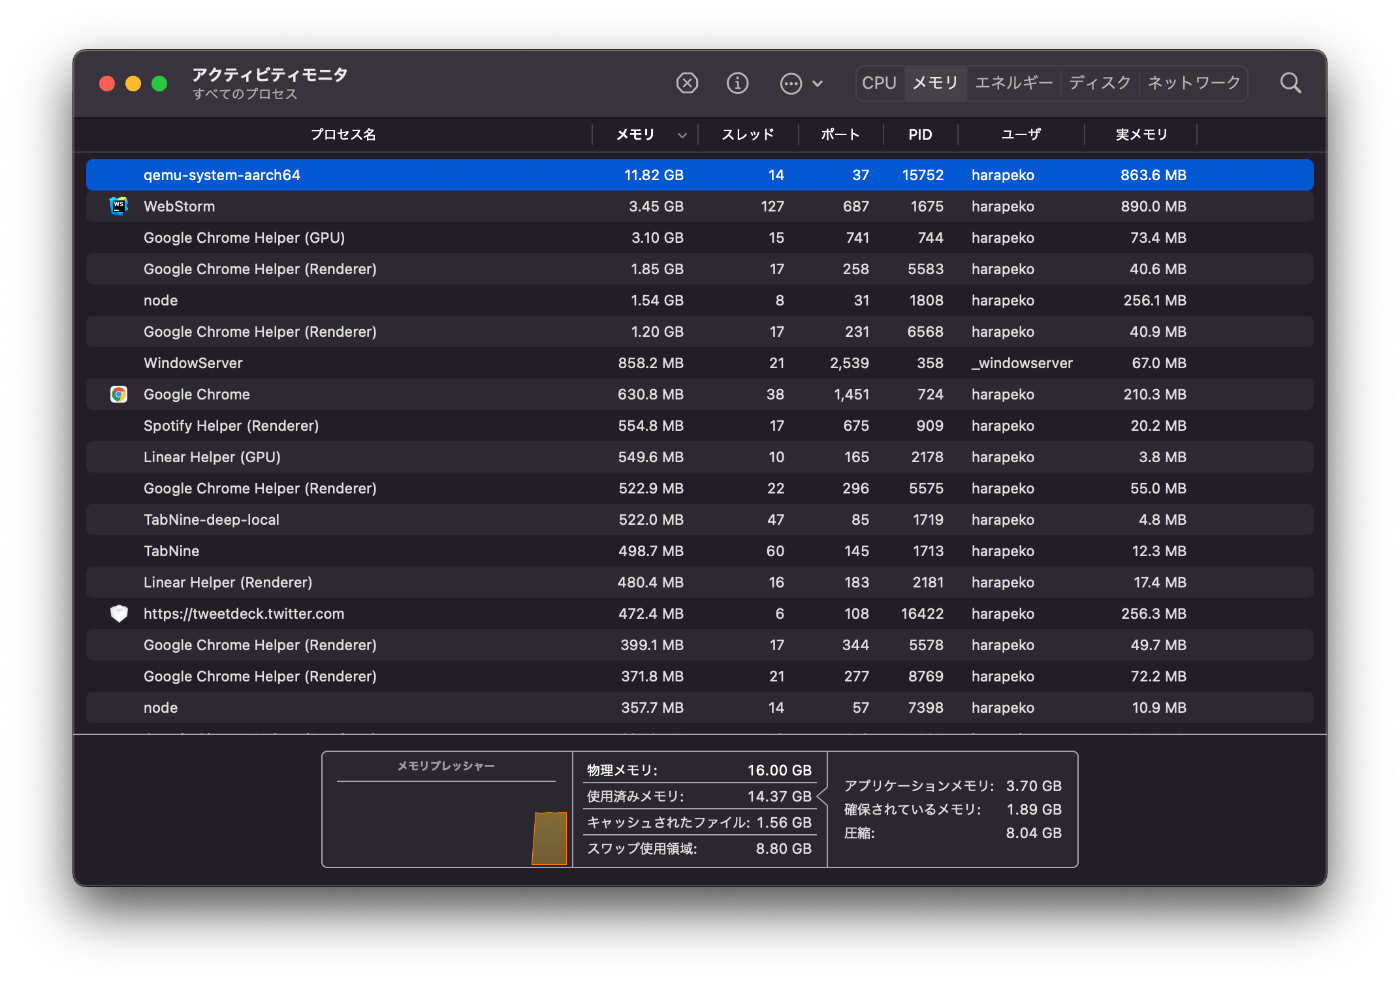Click the _windowserver user cell

pos(1022,363)
